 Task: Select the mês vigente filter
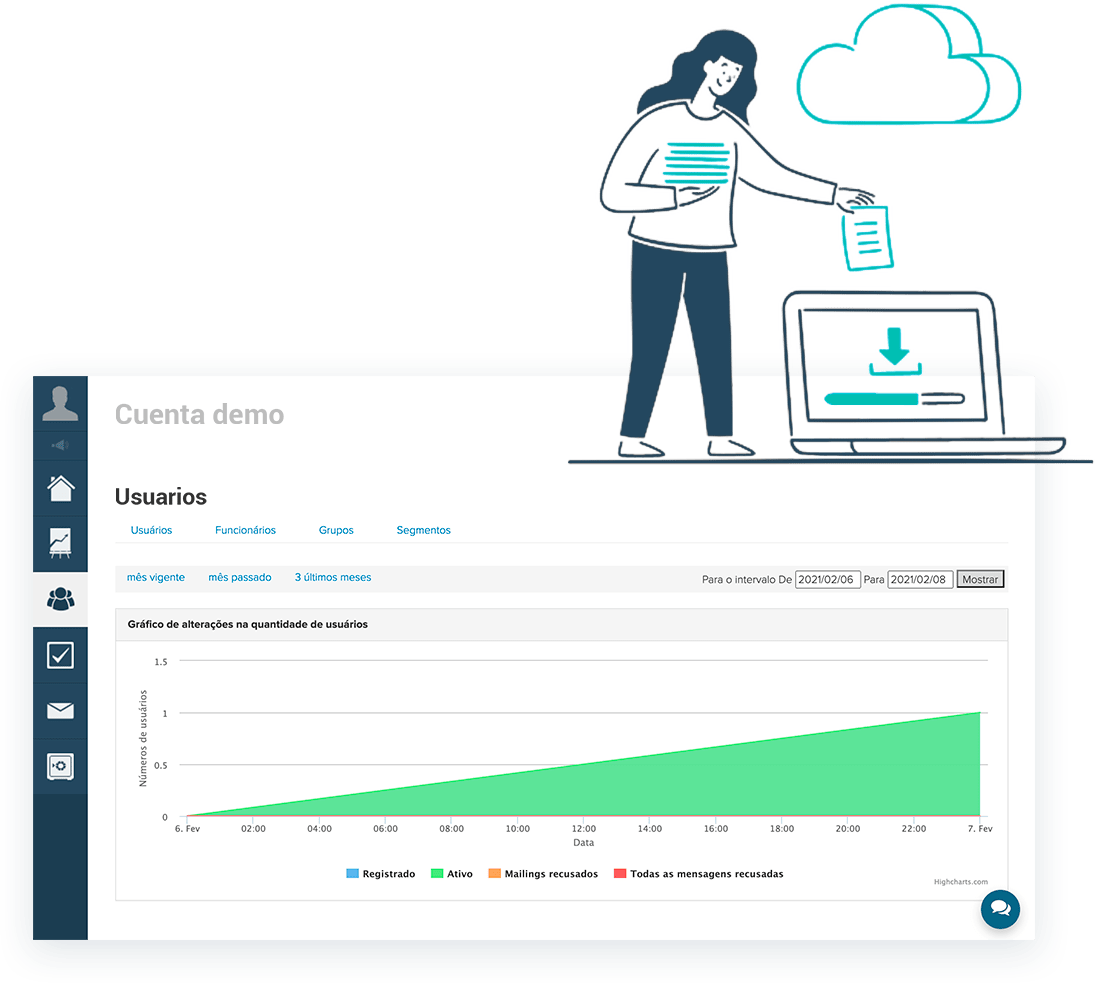pyautogui.click(x=156, y=577)
